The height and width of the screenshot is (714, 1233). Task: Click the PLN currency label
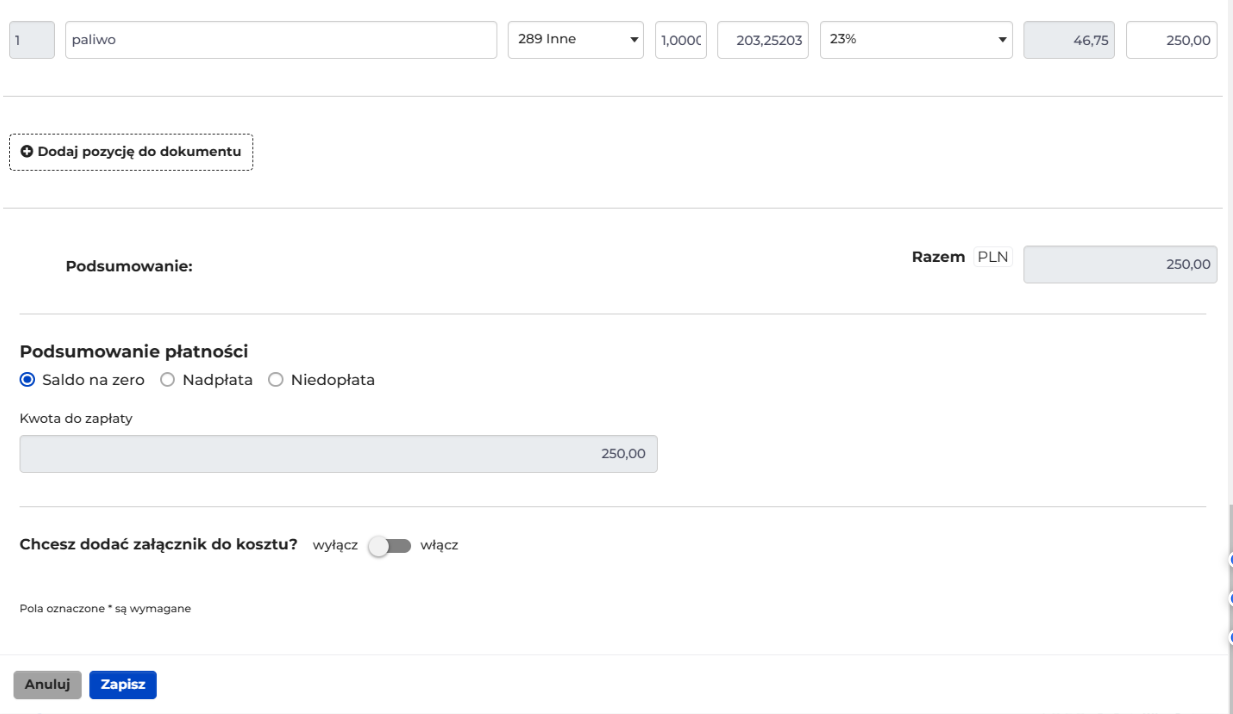pyautogui.click(x=993, y=257)
